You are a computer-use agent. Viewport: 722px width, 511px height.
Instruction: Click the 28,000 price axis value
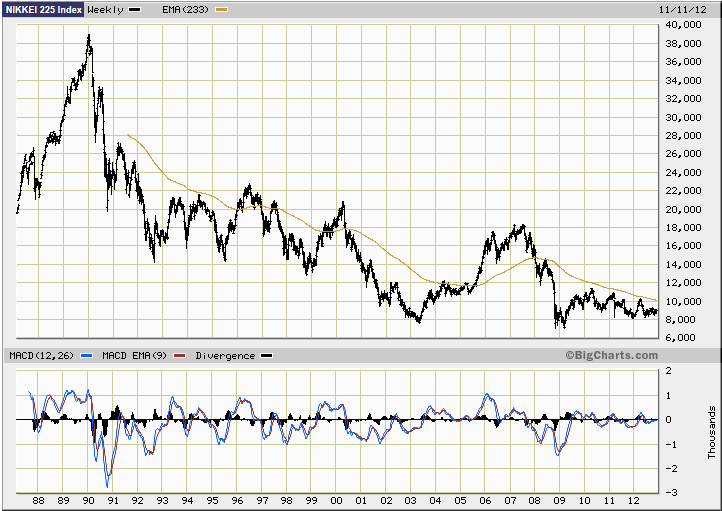[x=684, y=135]
